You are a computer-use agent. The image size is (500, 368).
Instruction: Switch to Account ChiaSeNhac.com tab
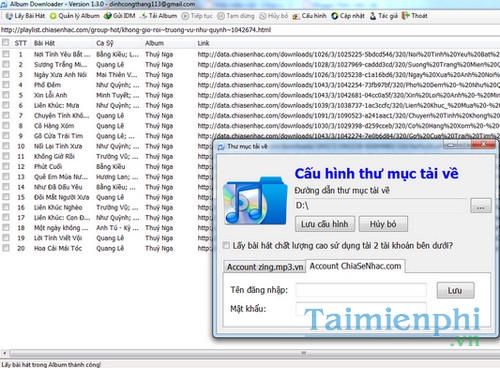(355, 266)
